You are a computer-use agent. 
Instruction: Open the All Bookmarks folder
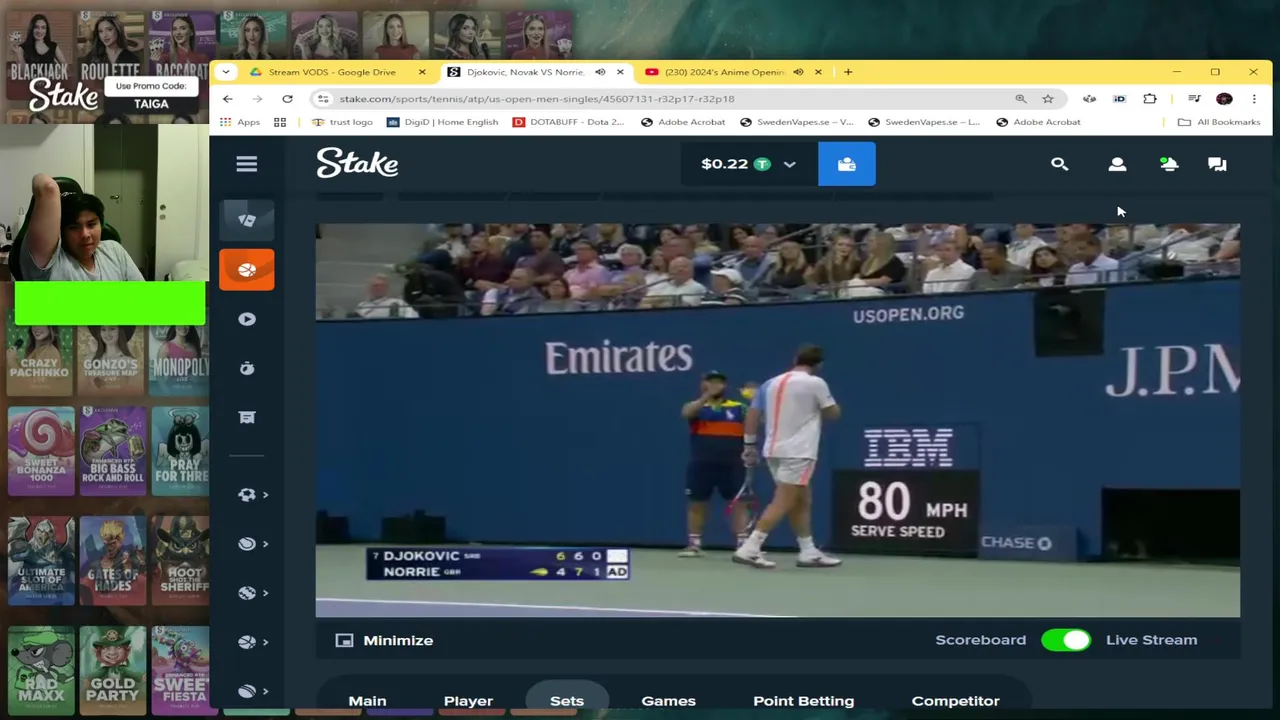click(x=1219, y=122)
